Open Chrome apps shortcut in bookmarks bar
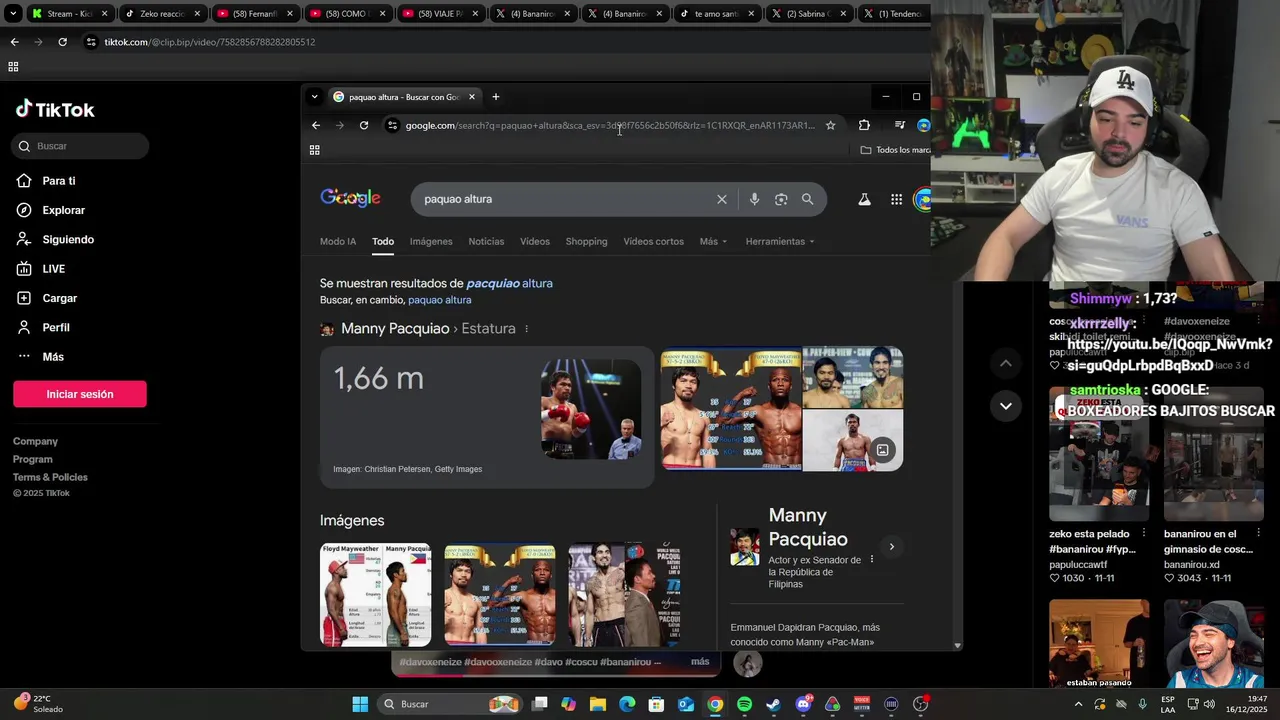Image resolution: width=1280 pixels, height=720 pixels. pos(314,150)
